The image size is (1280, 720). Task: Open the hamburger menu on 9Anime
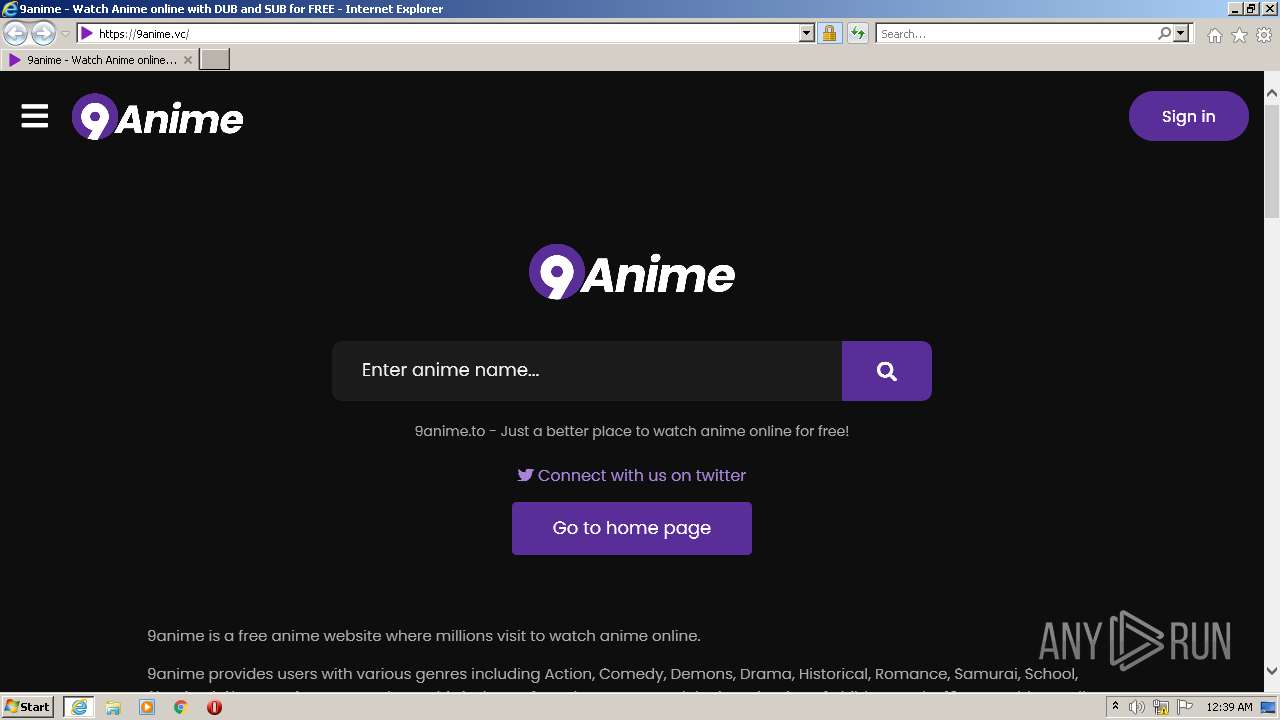pyautogui.click(x=35, y=117)
